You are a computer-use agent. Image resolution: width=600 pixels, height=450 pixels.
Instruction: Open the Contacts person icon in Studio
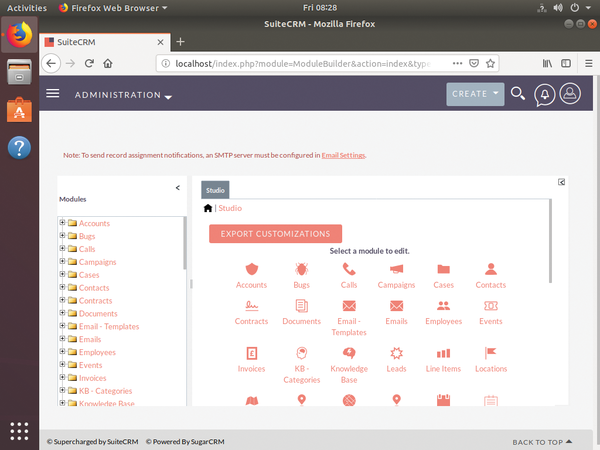click(491, 269)
